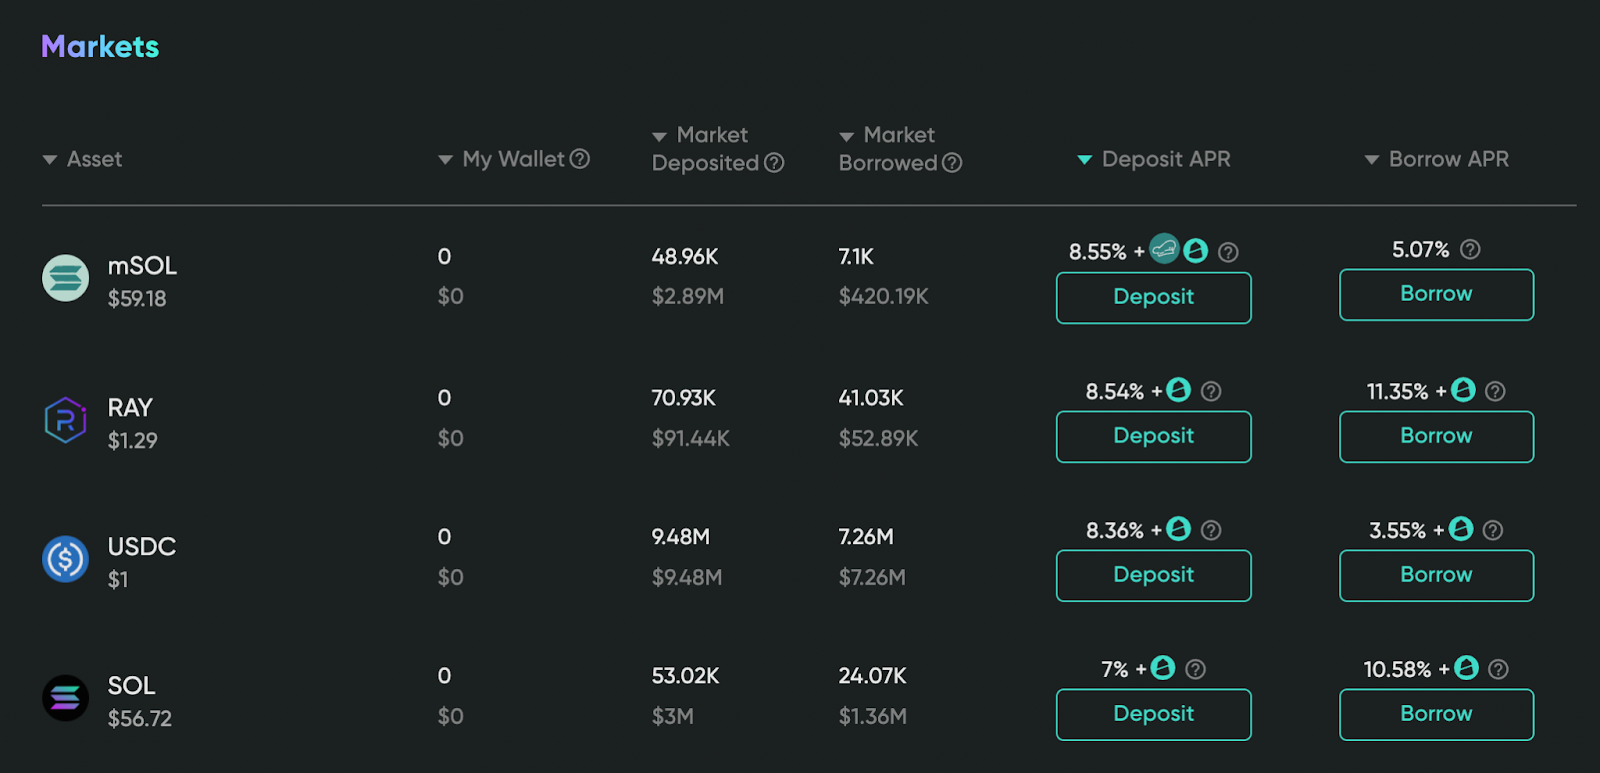Click the mSOL token icon
This screenshot has height=773, width=1600.
tap(65, 278)
